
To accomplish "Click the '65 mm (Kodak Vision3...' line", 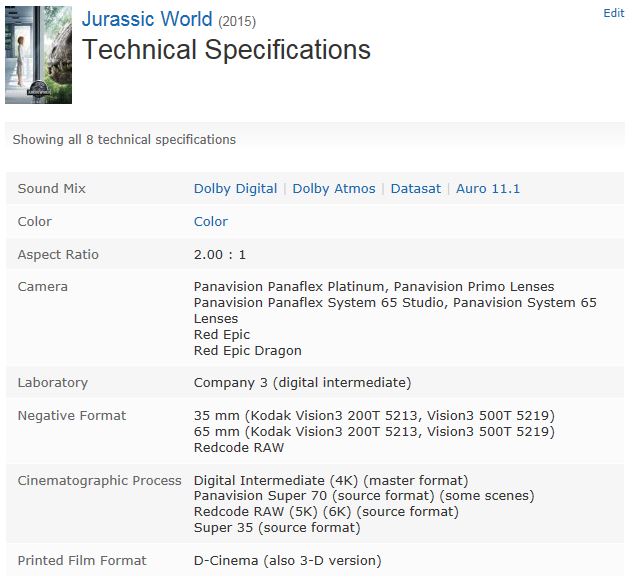I will click(x=374, y=432).
